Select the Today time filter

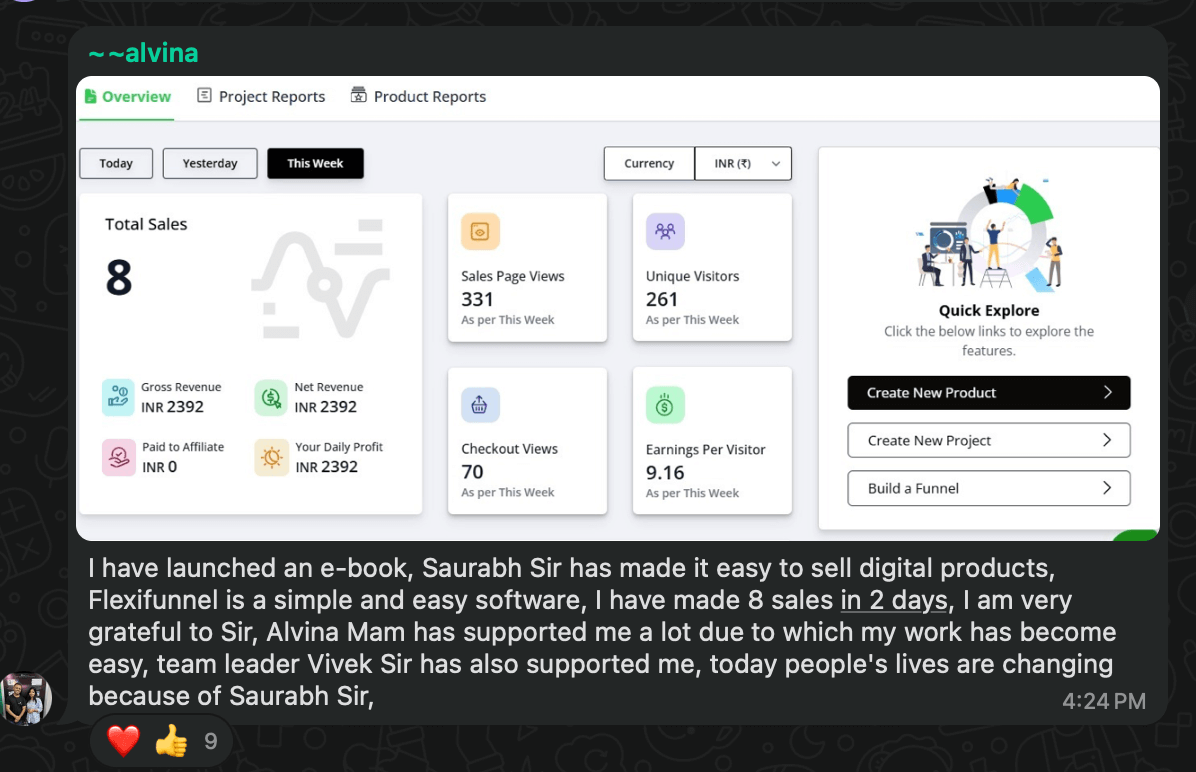(x=116, y=164)
